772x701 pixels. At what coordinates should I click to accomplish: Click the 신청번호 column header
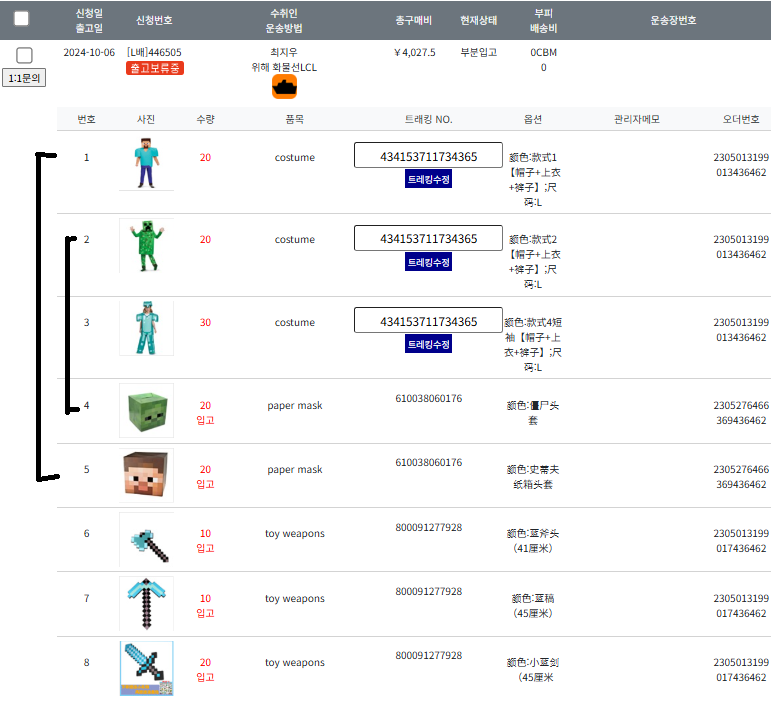155,20
